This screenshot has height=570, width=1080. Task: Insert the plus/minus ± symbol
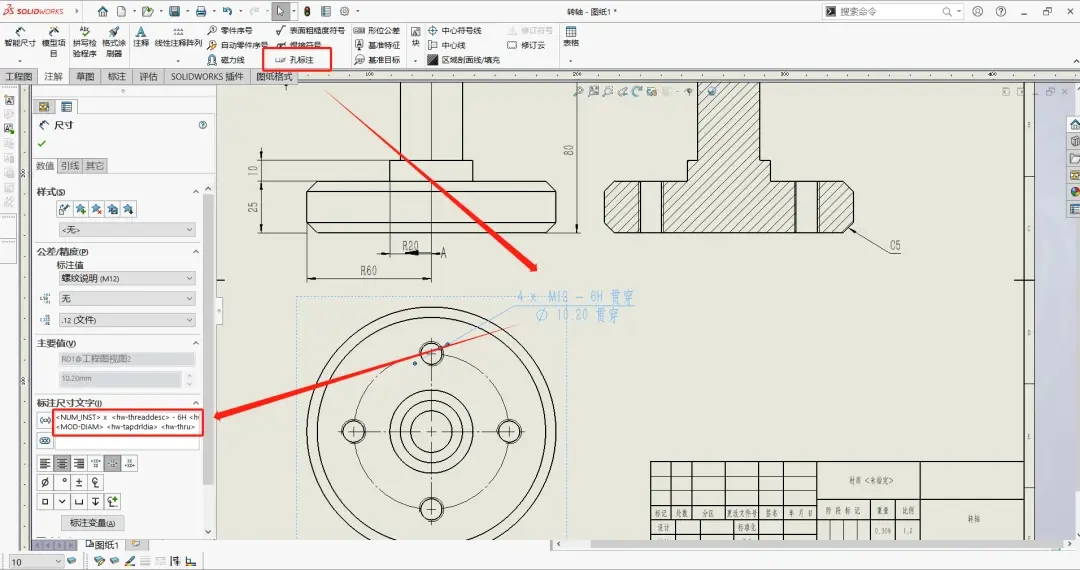pos(79,482)
